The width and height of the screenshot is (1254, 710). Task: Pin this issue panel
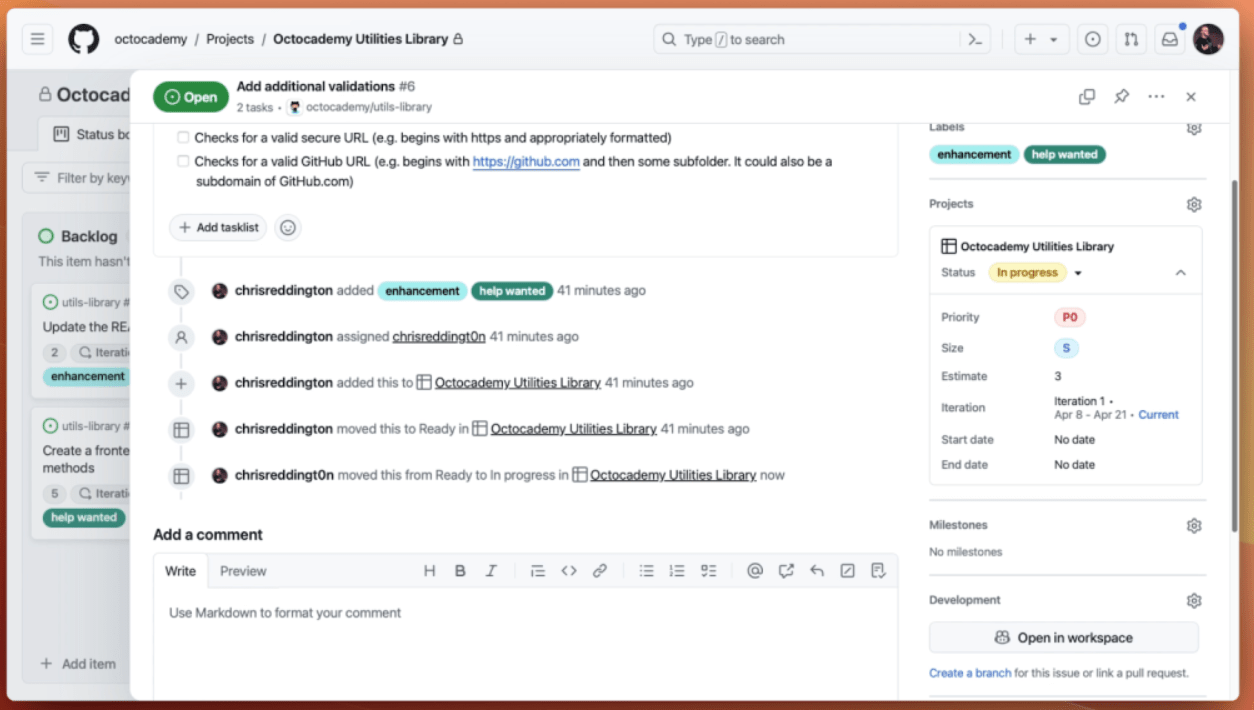(x=1122, y=97)
